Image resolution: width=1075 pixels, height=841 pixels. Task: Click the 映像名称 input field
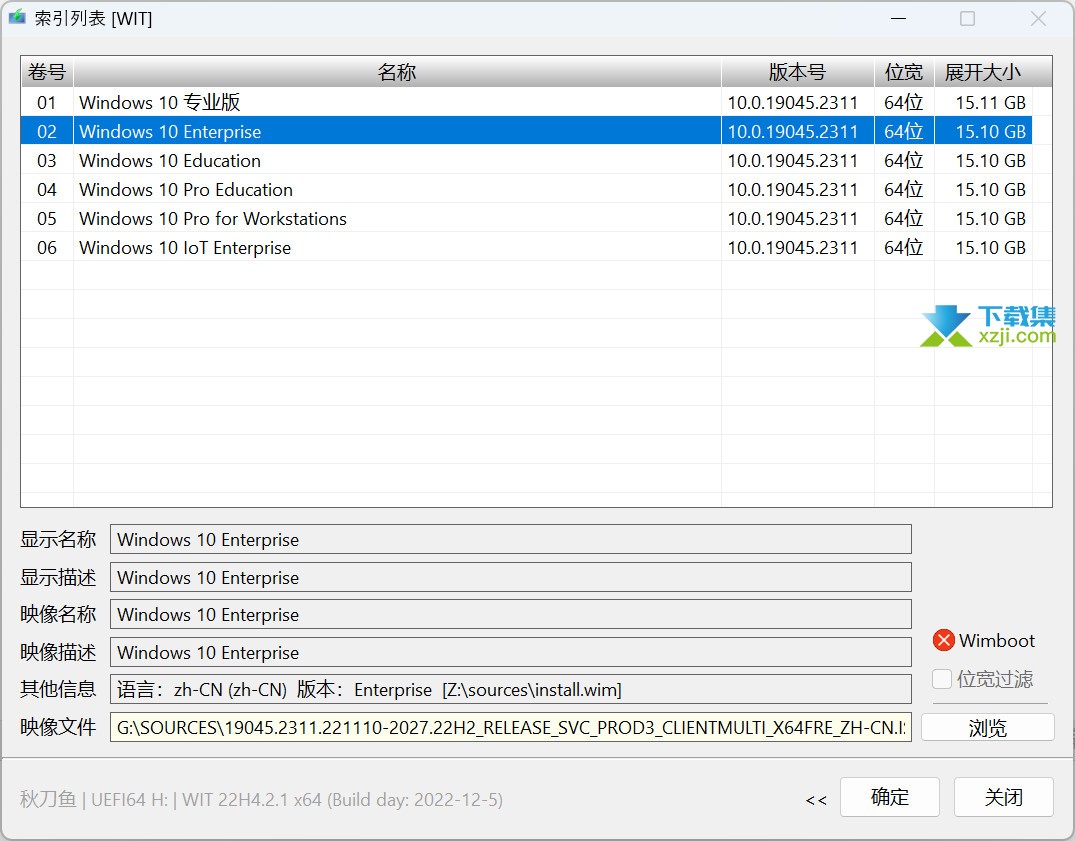coord(511,614)
